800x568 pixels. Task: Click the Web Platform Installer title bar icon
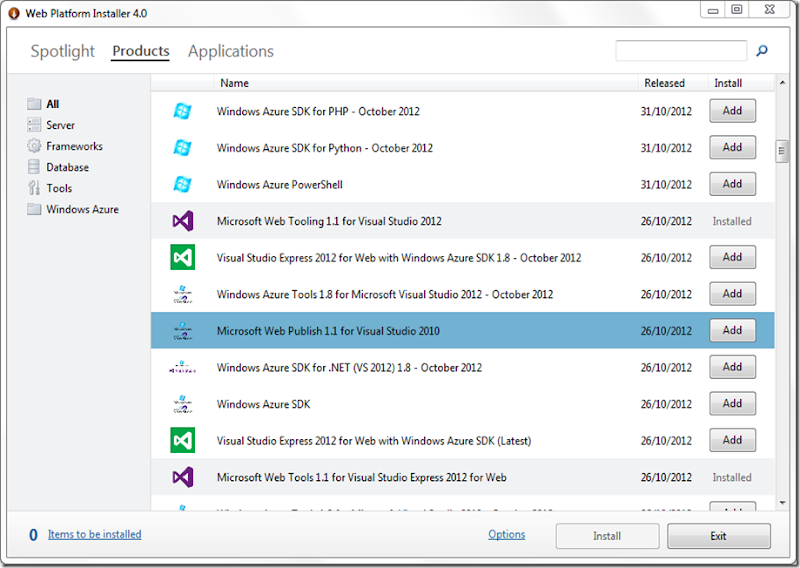[x=14, y=13]
